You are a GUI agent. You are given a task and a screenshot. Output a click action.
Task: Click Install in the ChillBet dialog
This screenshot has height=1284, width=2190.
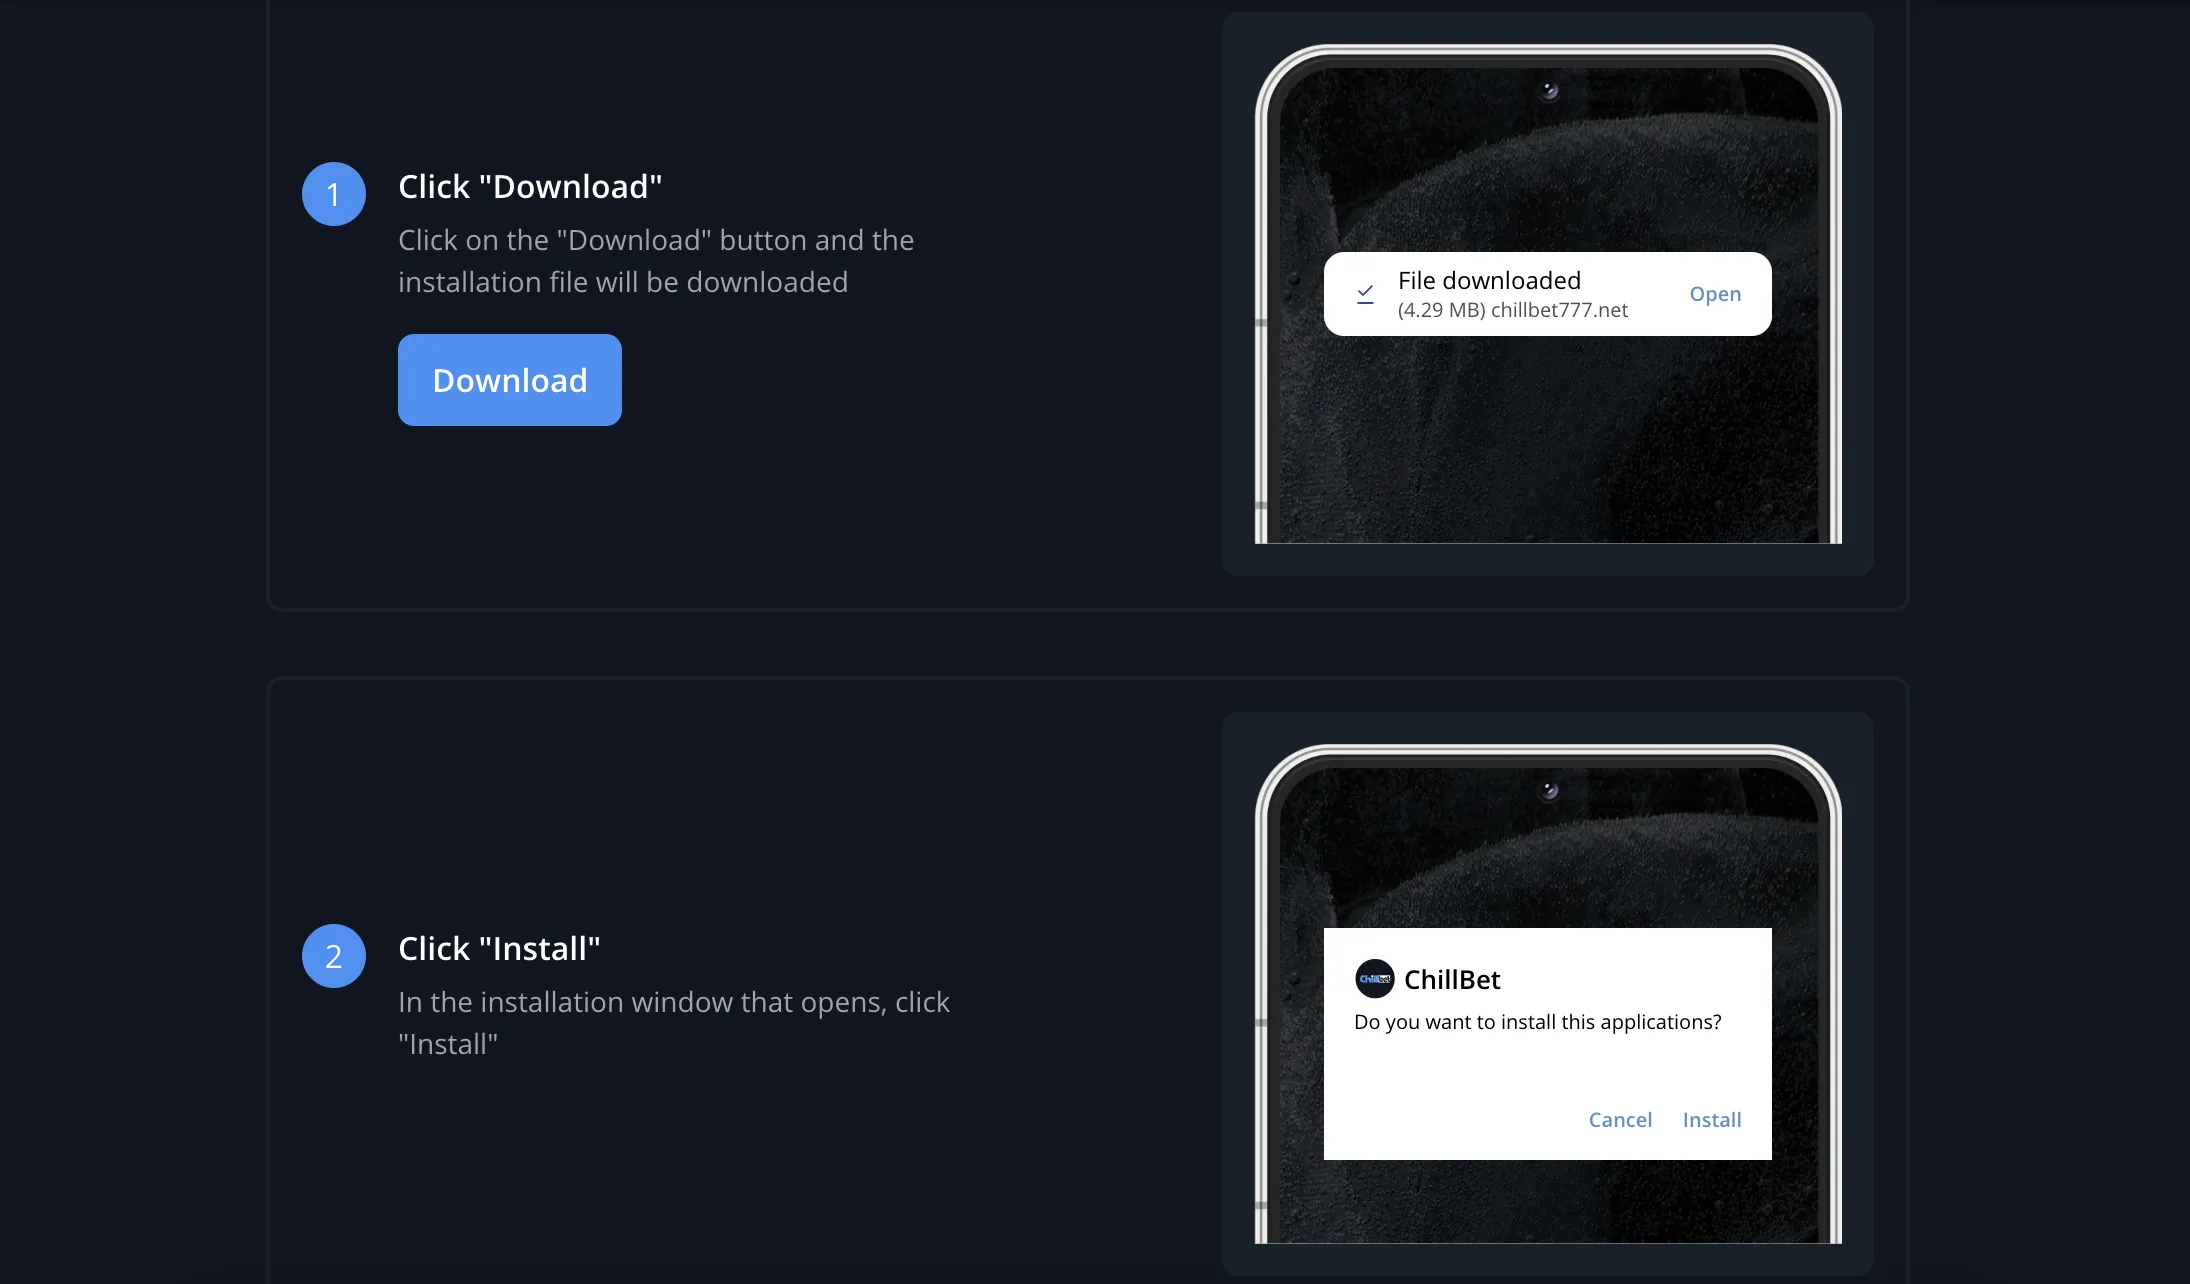1711,1120
